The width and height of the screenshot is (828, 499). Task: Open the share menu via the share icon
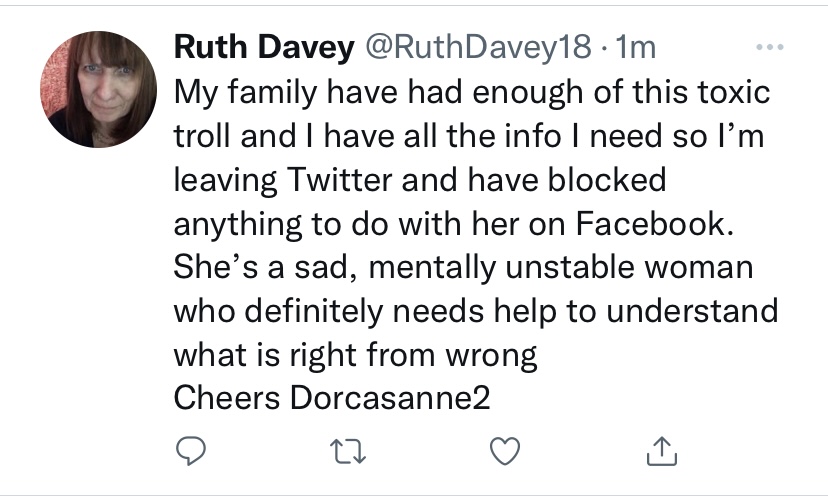click(662, 452)
